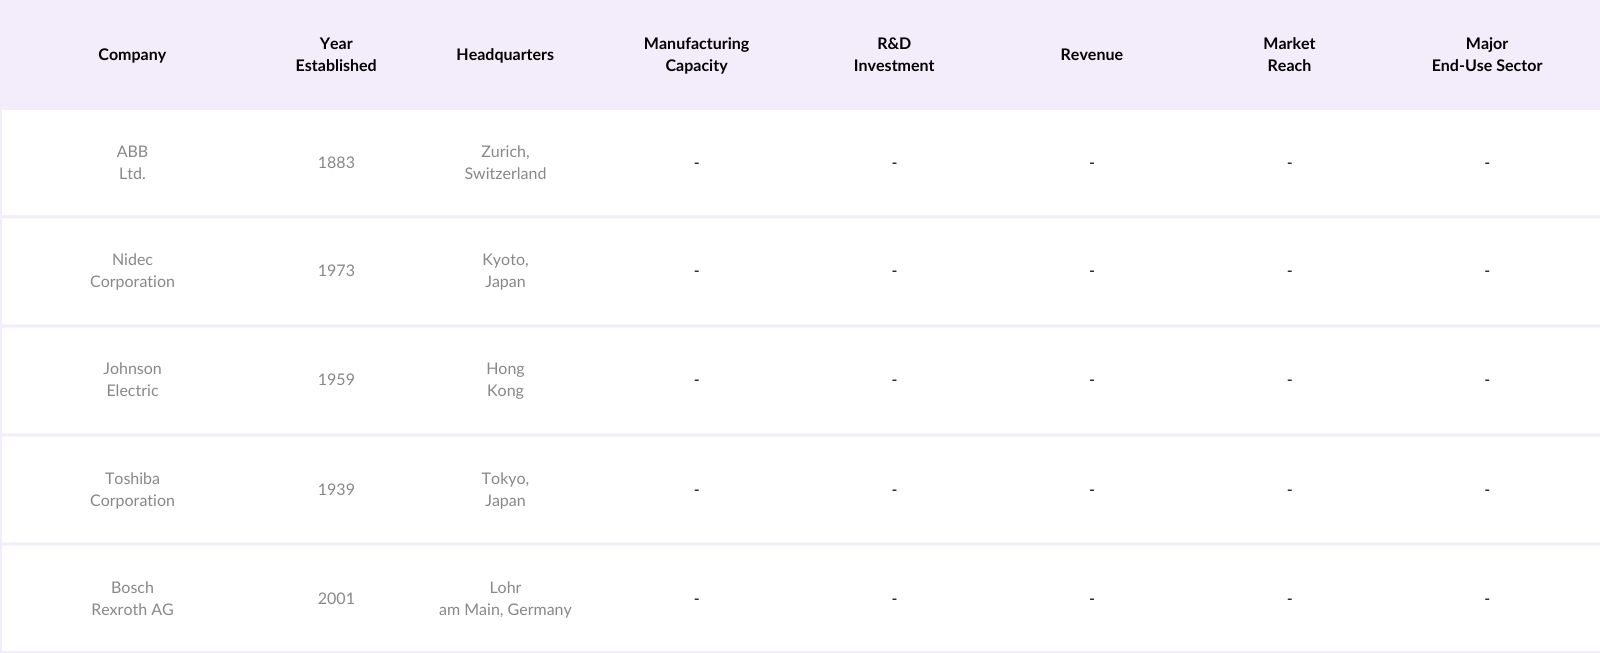Select the Market Reach header
The height and width of the screenshot is (653, 1600).
tap(1289, 54)
